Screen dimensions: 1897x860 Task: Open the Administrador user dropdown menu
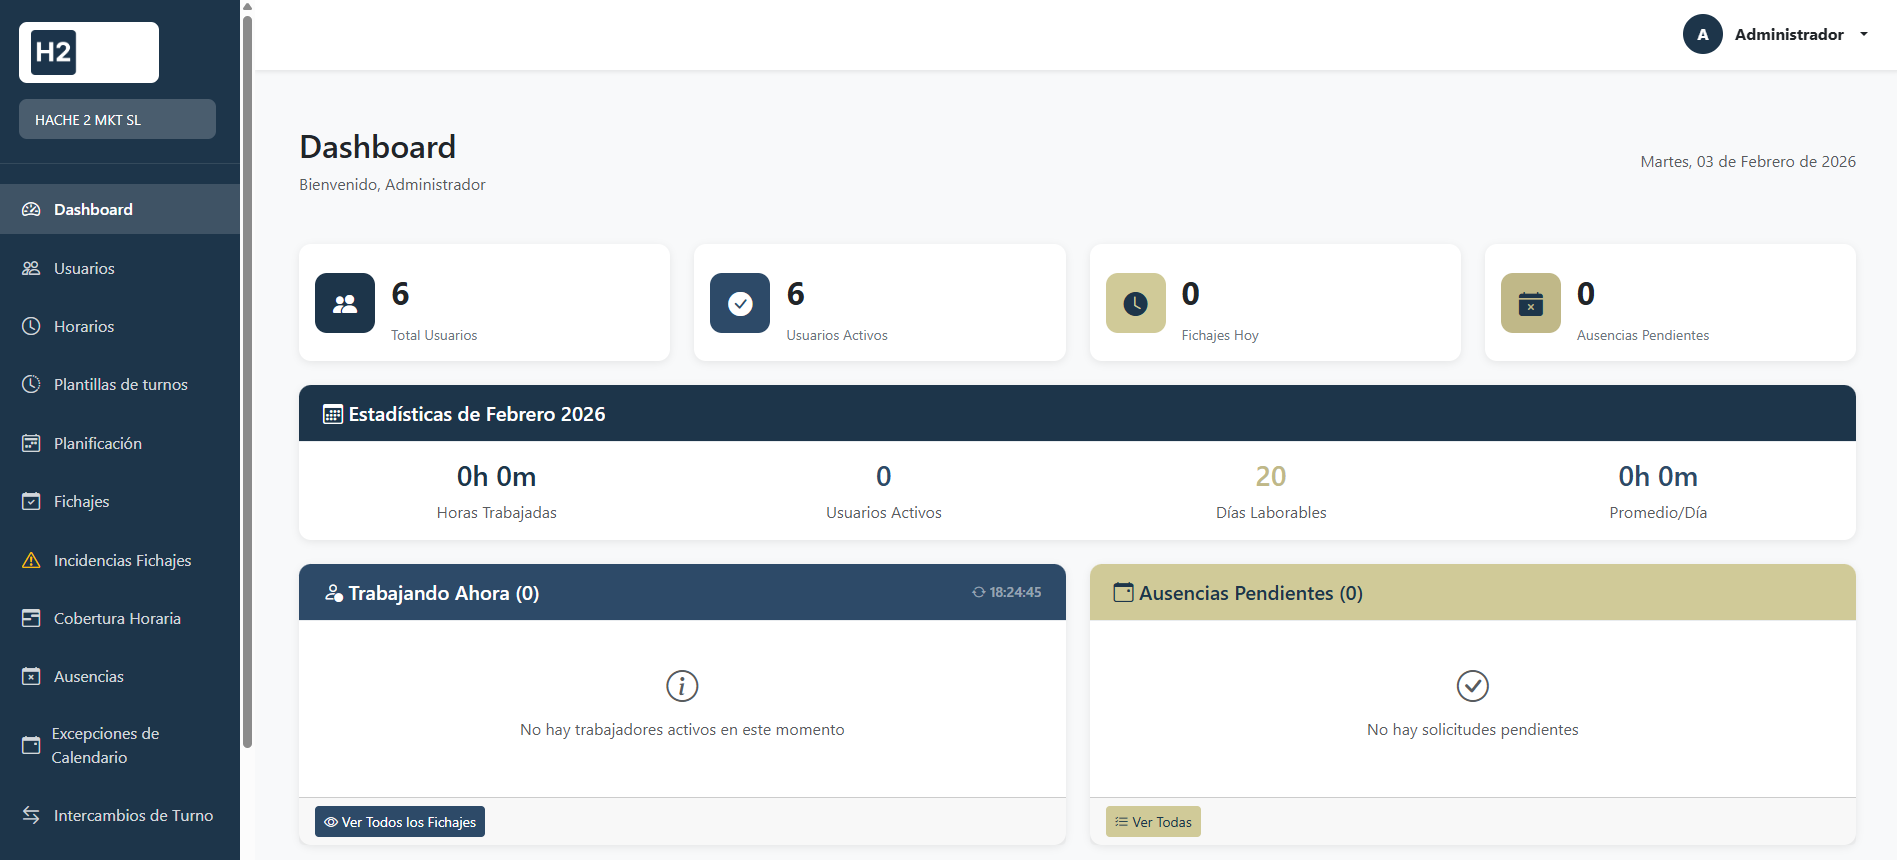(x=1788, y=34)
